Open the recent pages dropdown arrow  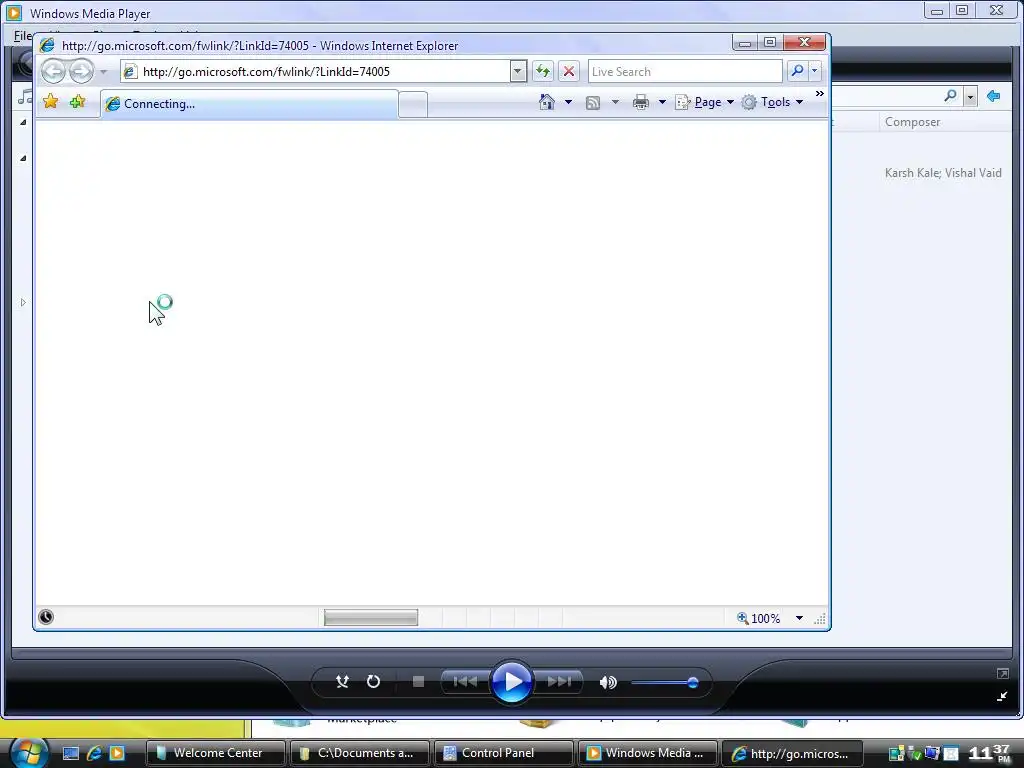tap(103, 72)
